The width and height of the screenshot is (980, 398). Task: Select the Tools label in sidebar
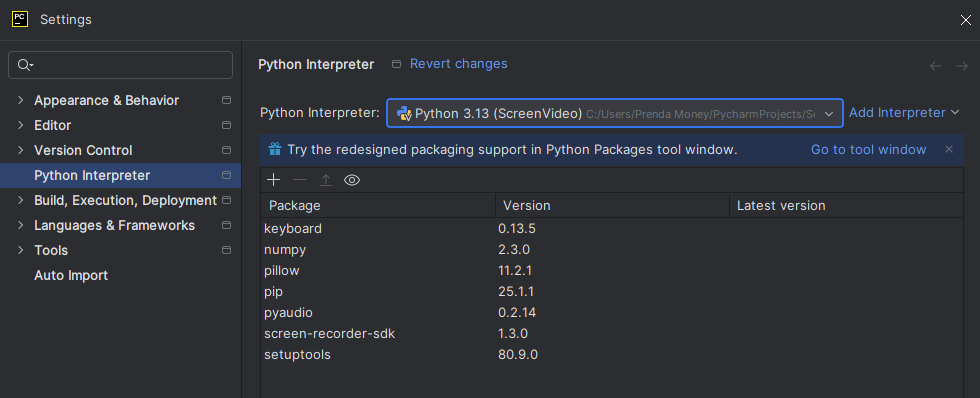[51, 250]
